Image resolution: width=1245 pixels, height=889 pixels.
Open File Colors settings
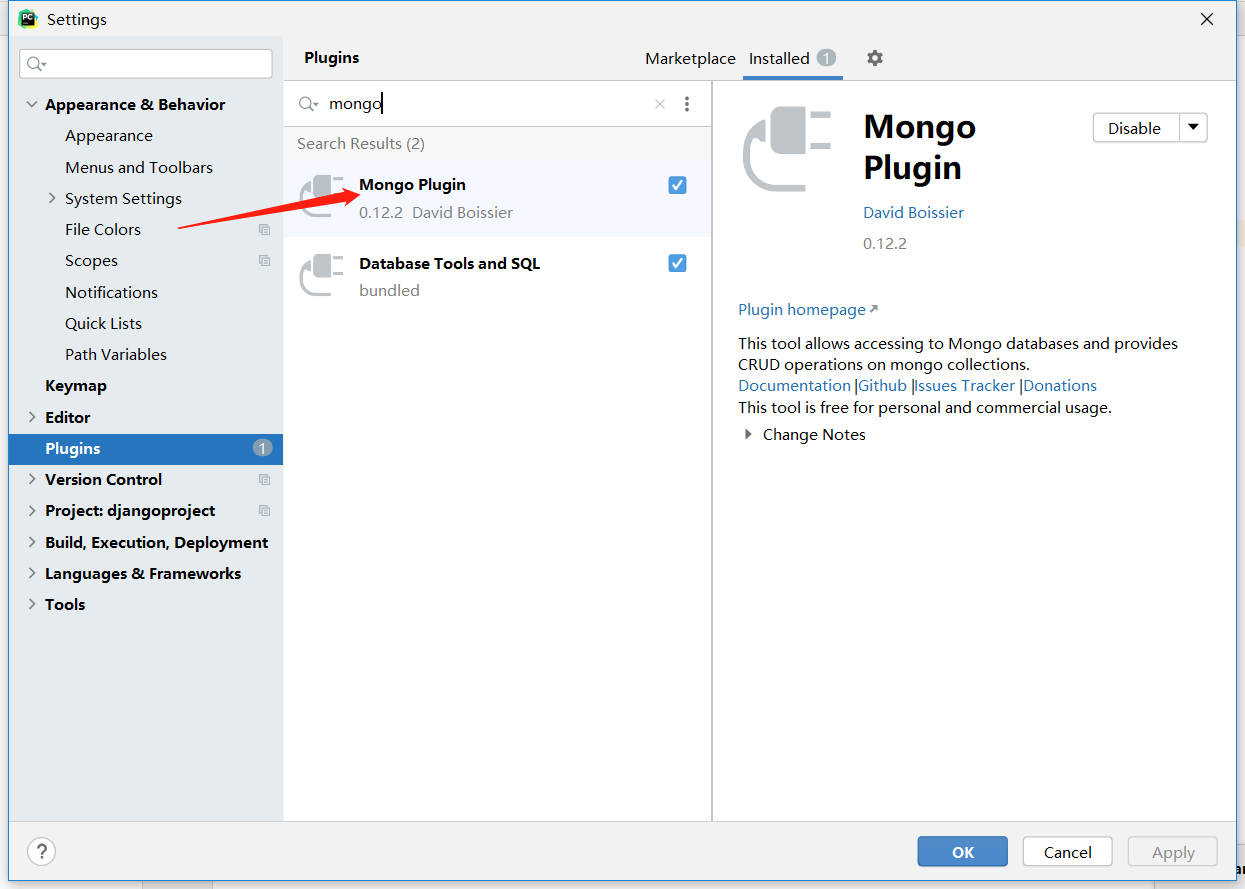(103, 230)
